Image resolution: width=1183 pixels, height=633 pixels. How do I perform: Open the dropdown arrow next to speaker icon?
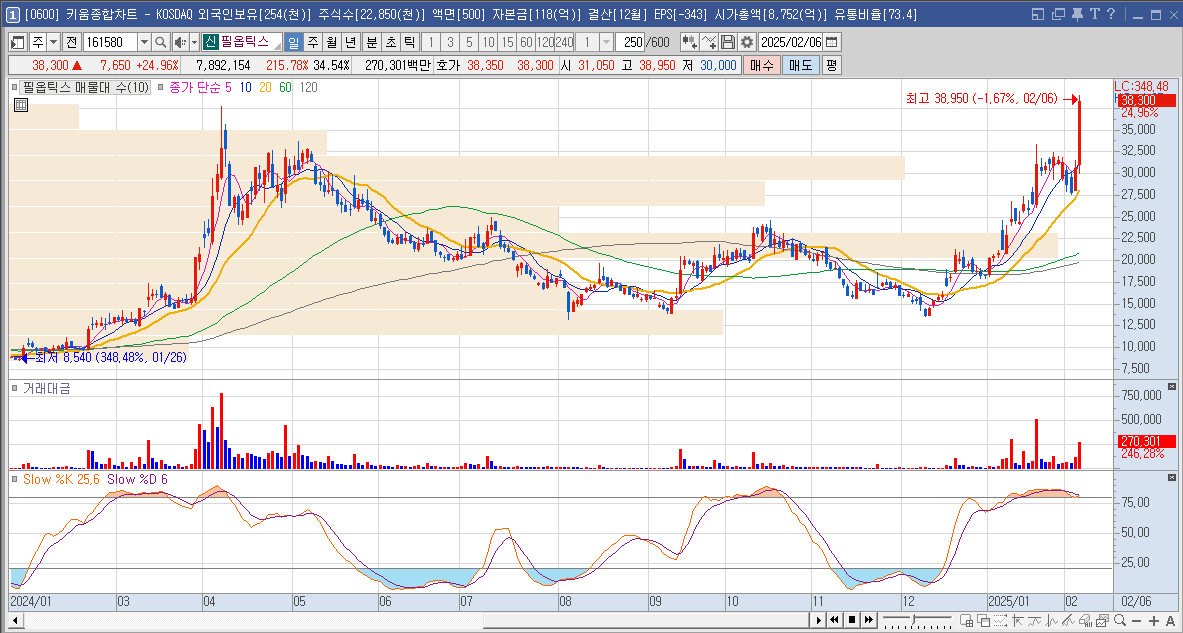[x=195, y=41]
